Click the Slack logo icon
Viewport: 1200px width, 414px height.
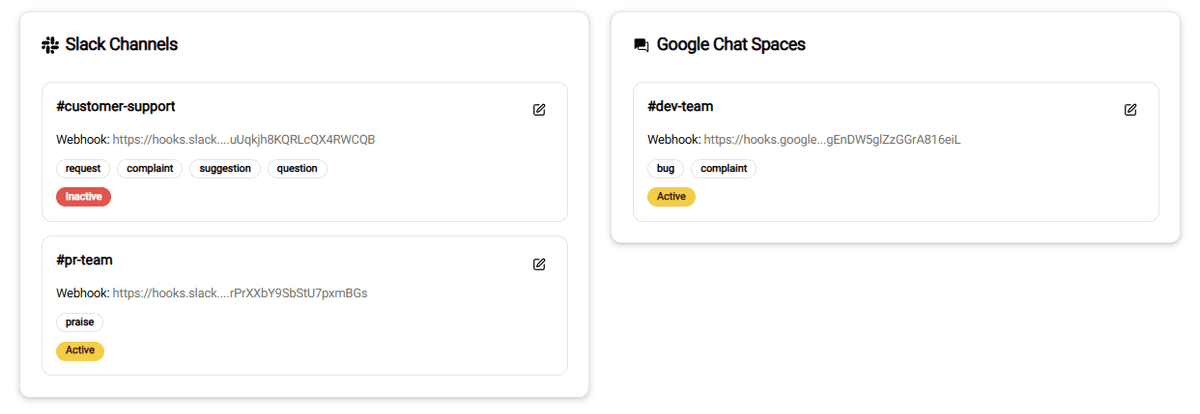coord(50,45)
